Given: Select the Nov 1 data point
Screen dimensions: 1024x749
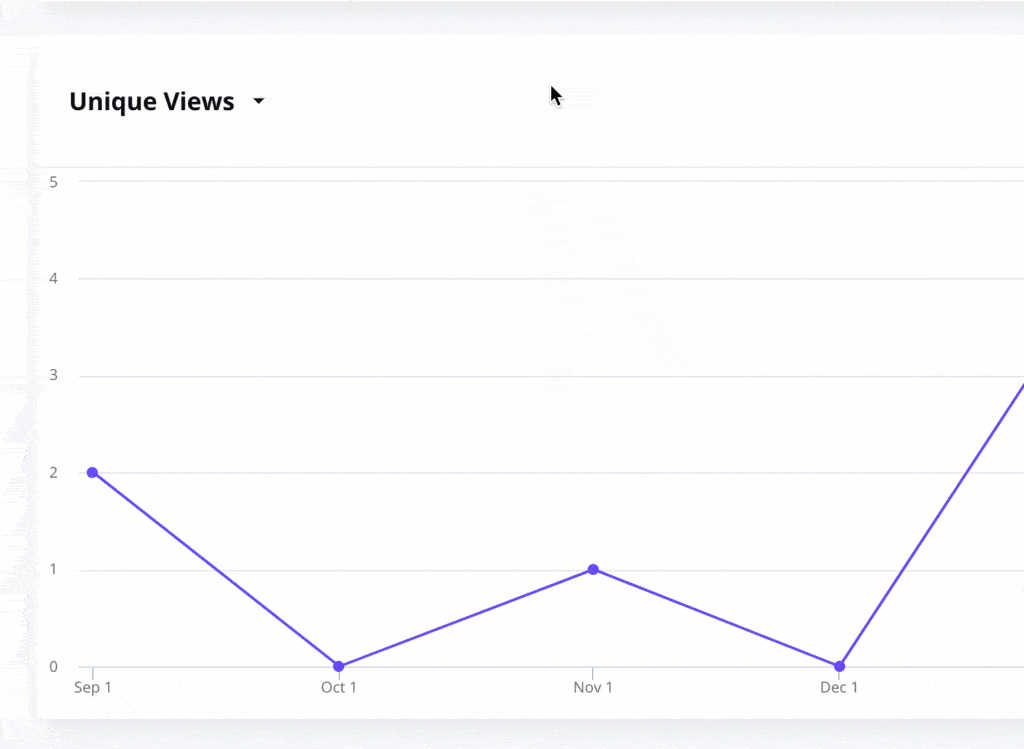Looking at the screenshot, I should click(593, 569).
